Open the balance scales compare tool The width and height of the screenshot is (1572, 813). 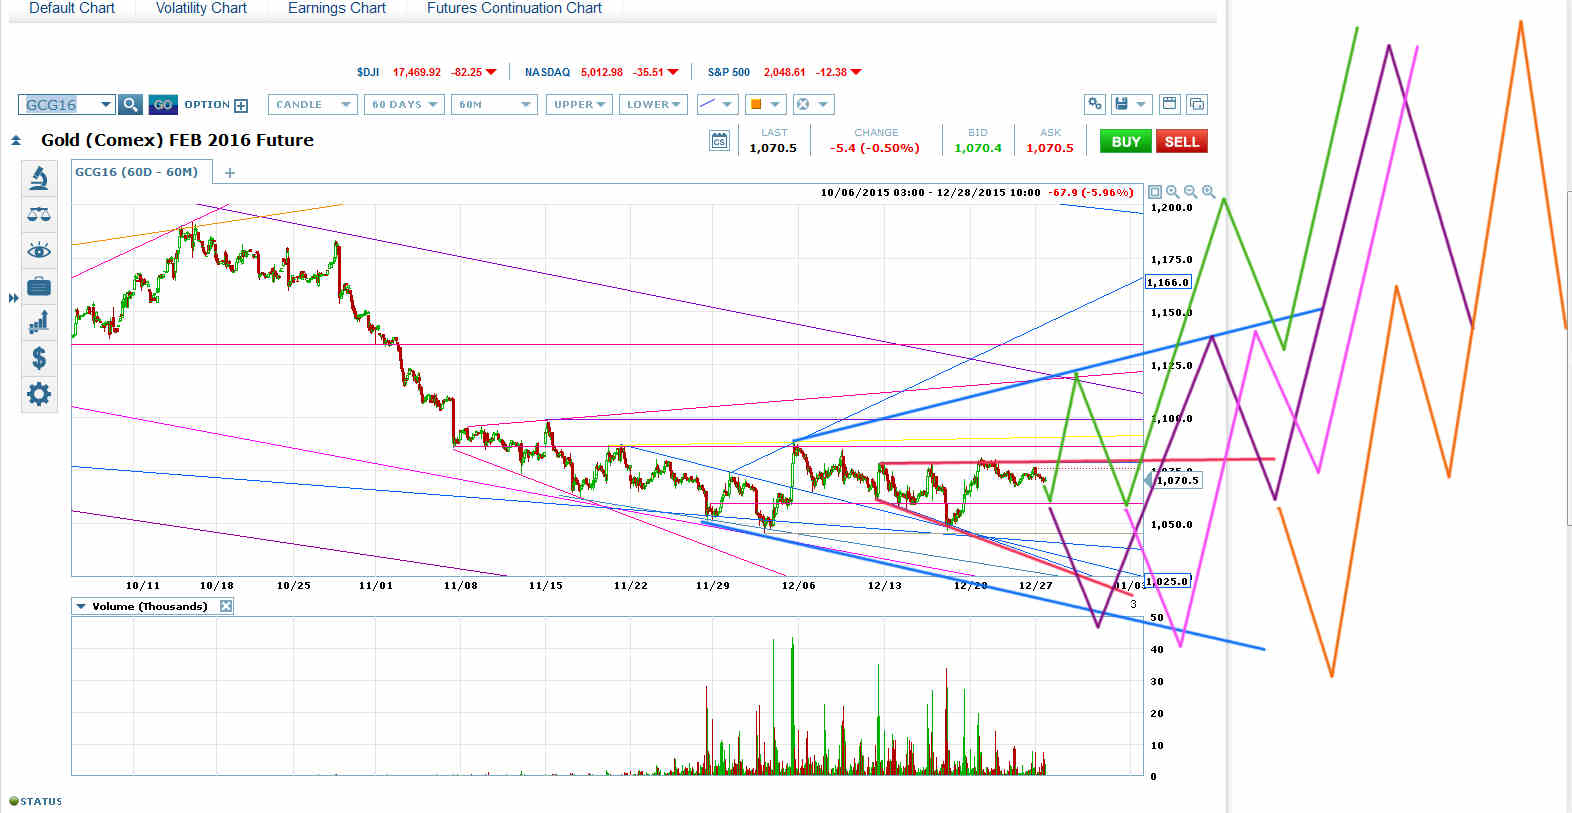pyautogui.click(x=39, y=214)
